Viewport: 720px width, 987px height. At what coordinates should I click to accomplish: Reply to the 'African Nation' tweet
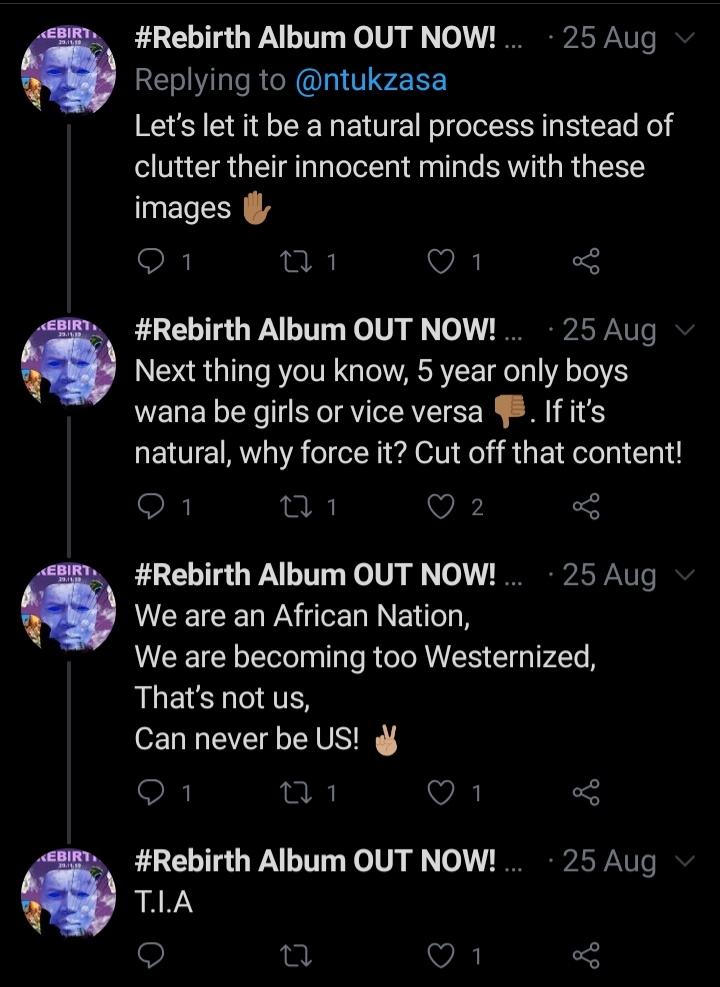150,793
